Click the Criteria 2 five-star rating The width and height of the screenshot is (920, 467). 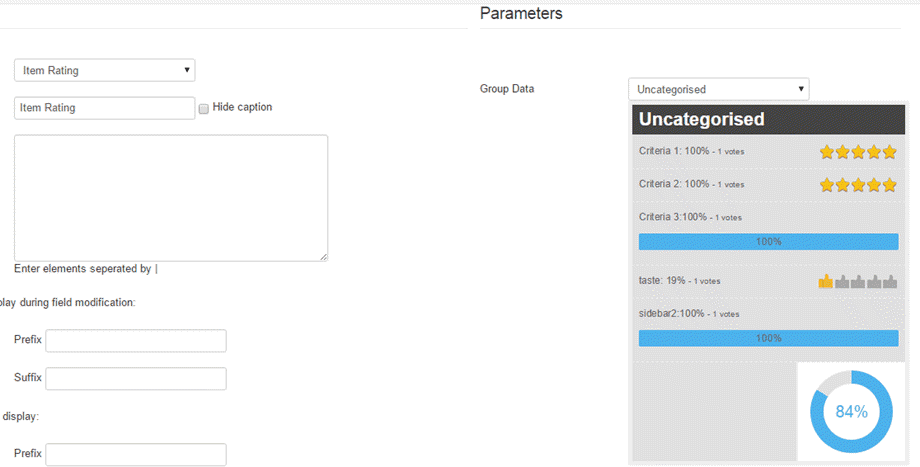pos(858,185)
